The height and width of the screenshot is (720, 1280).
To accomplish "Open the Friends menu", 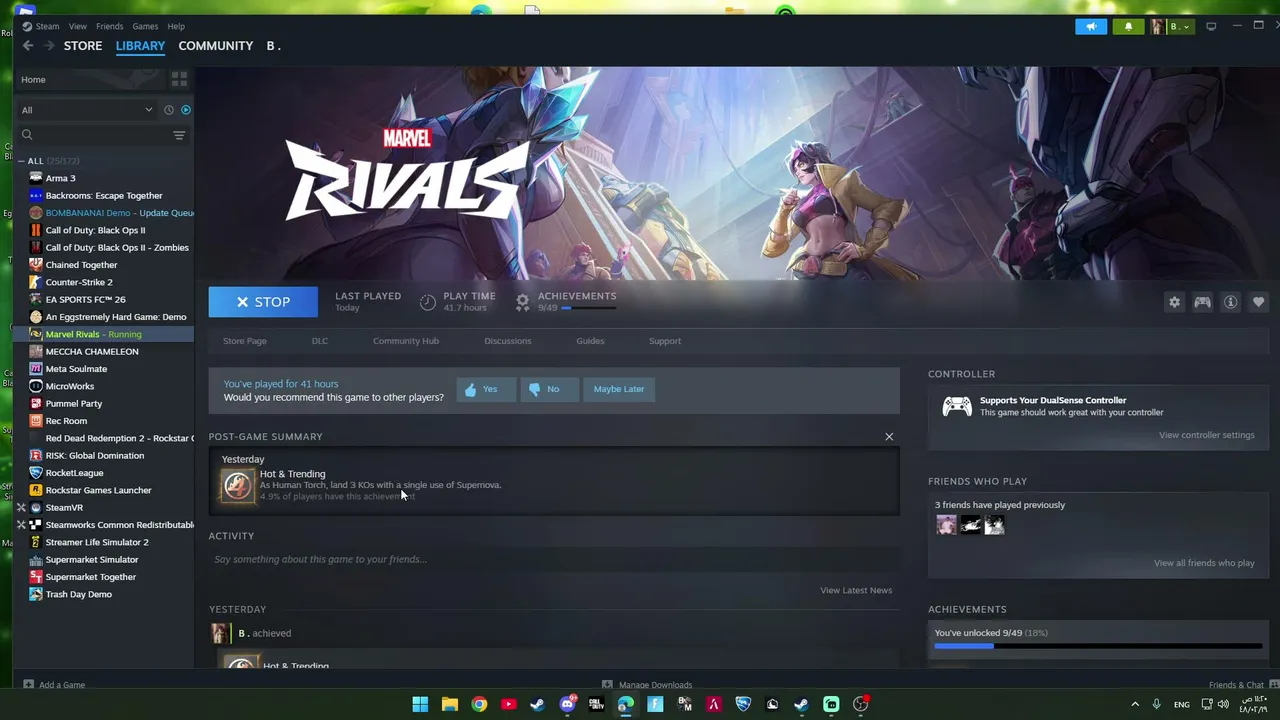I will coord(109,26).
